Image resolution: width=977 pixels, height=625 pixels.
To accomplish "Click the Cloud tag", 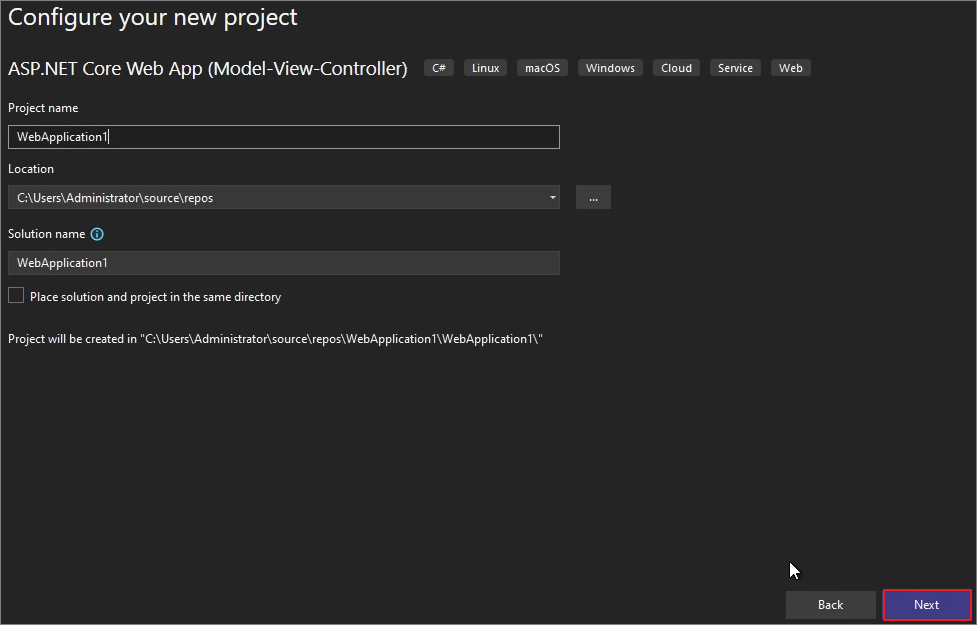I will [676, 68].
